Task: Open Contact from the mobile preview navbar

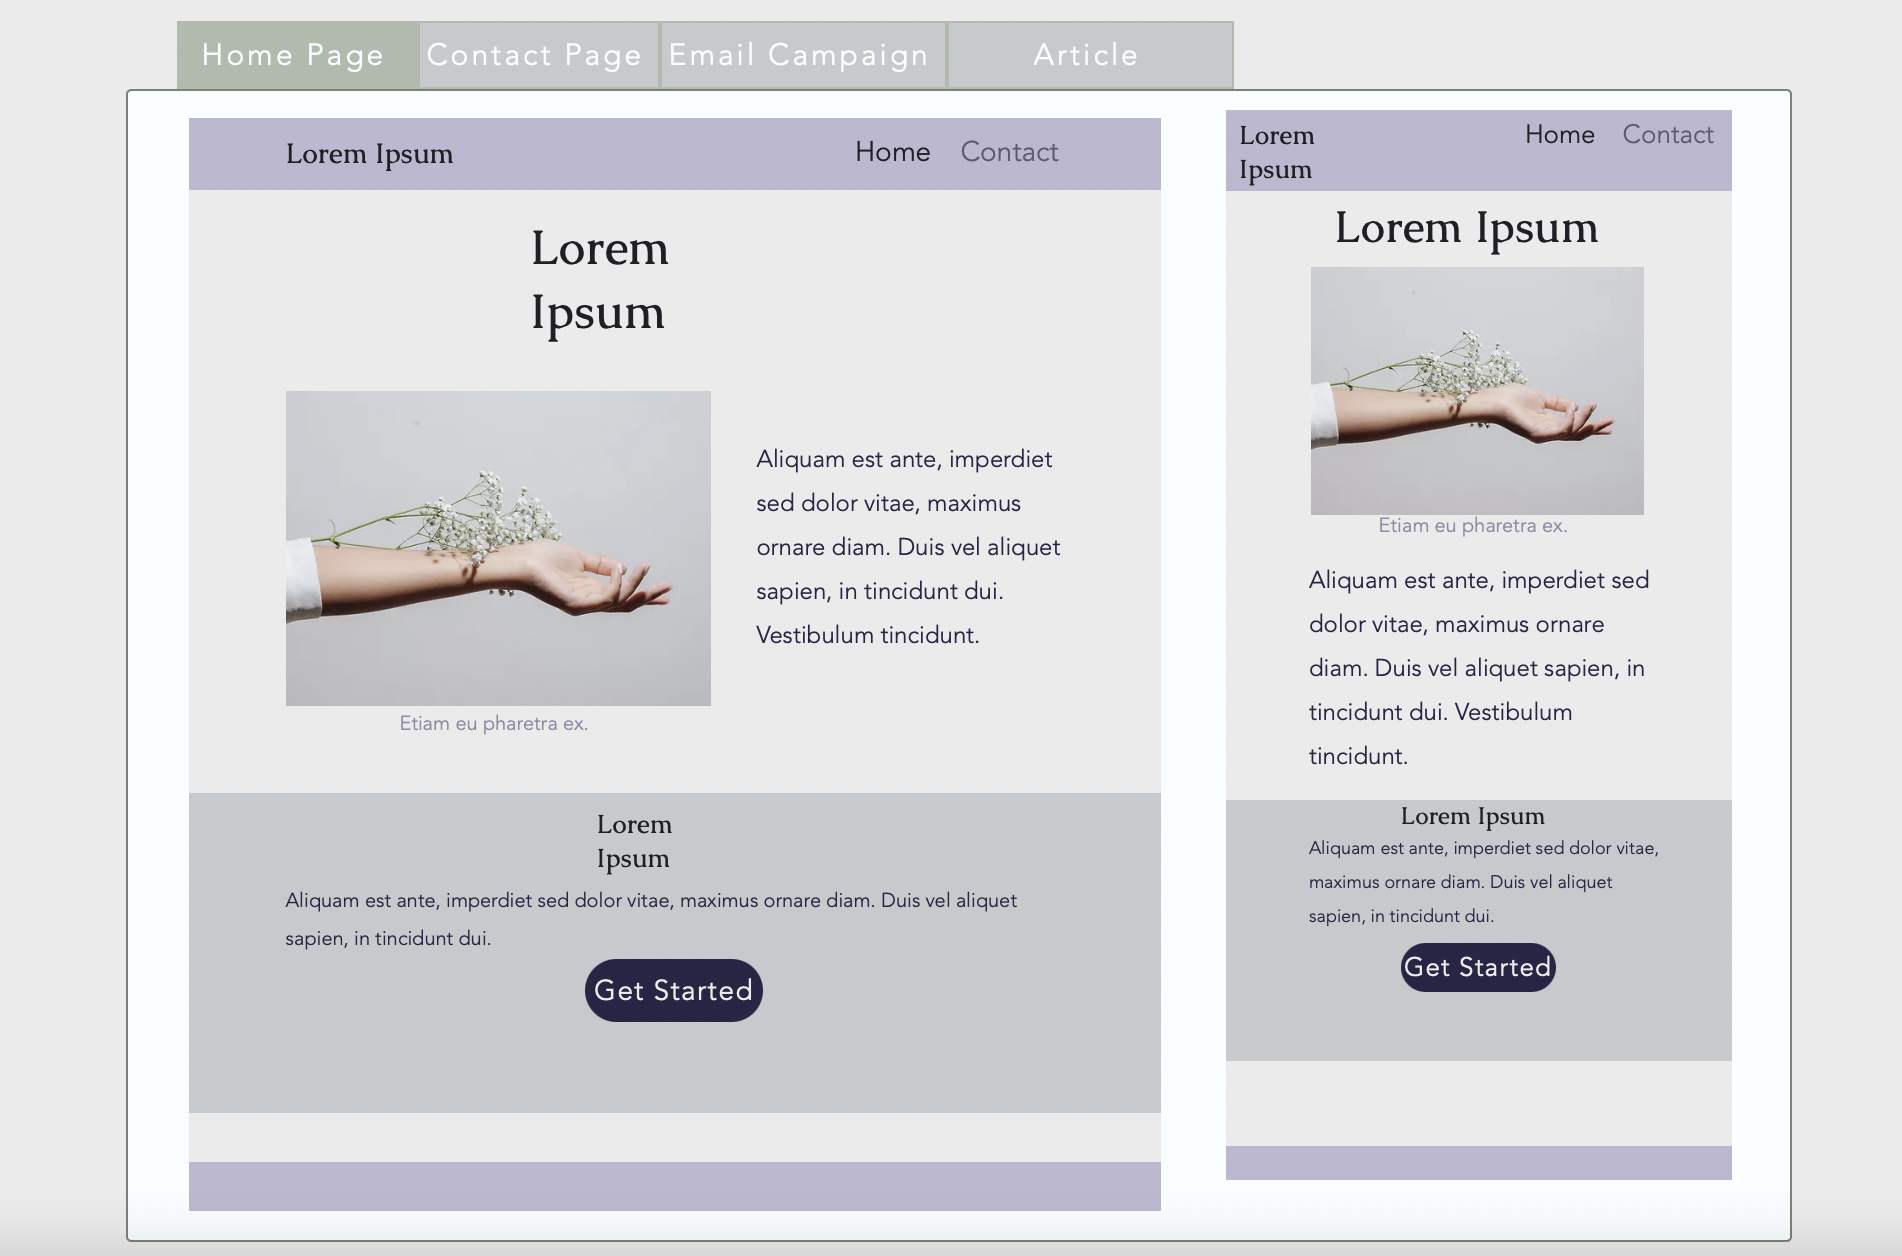Action: pyautogui.click(x=1667, y=134)
